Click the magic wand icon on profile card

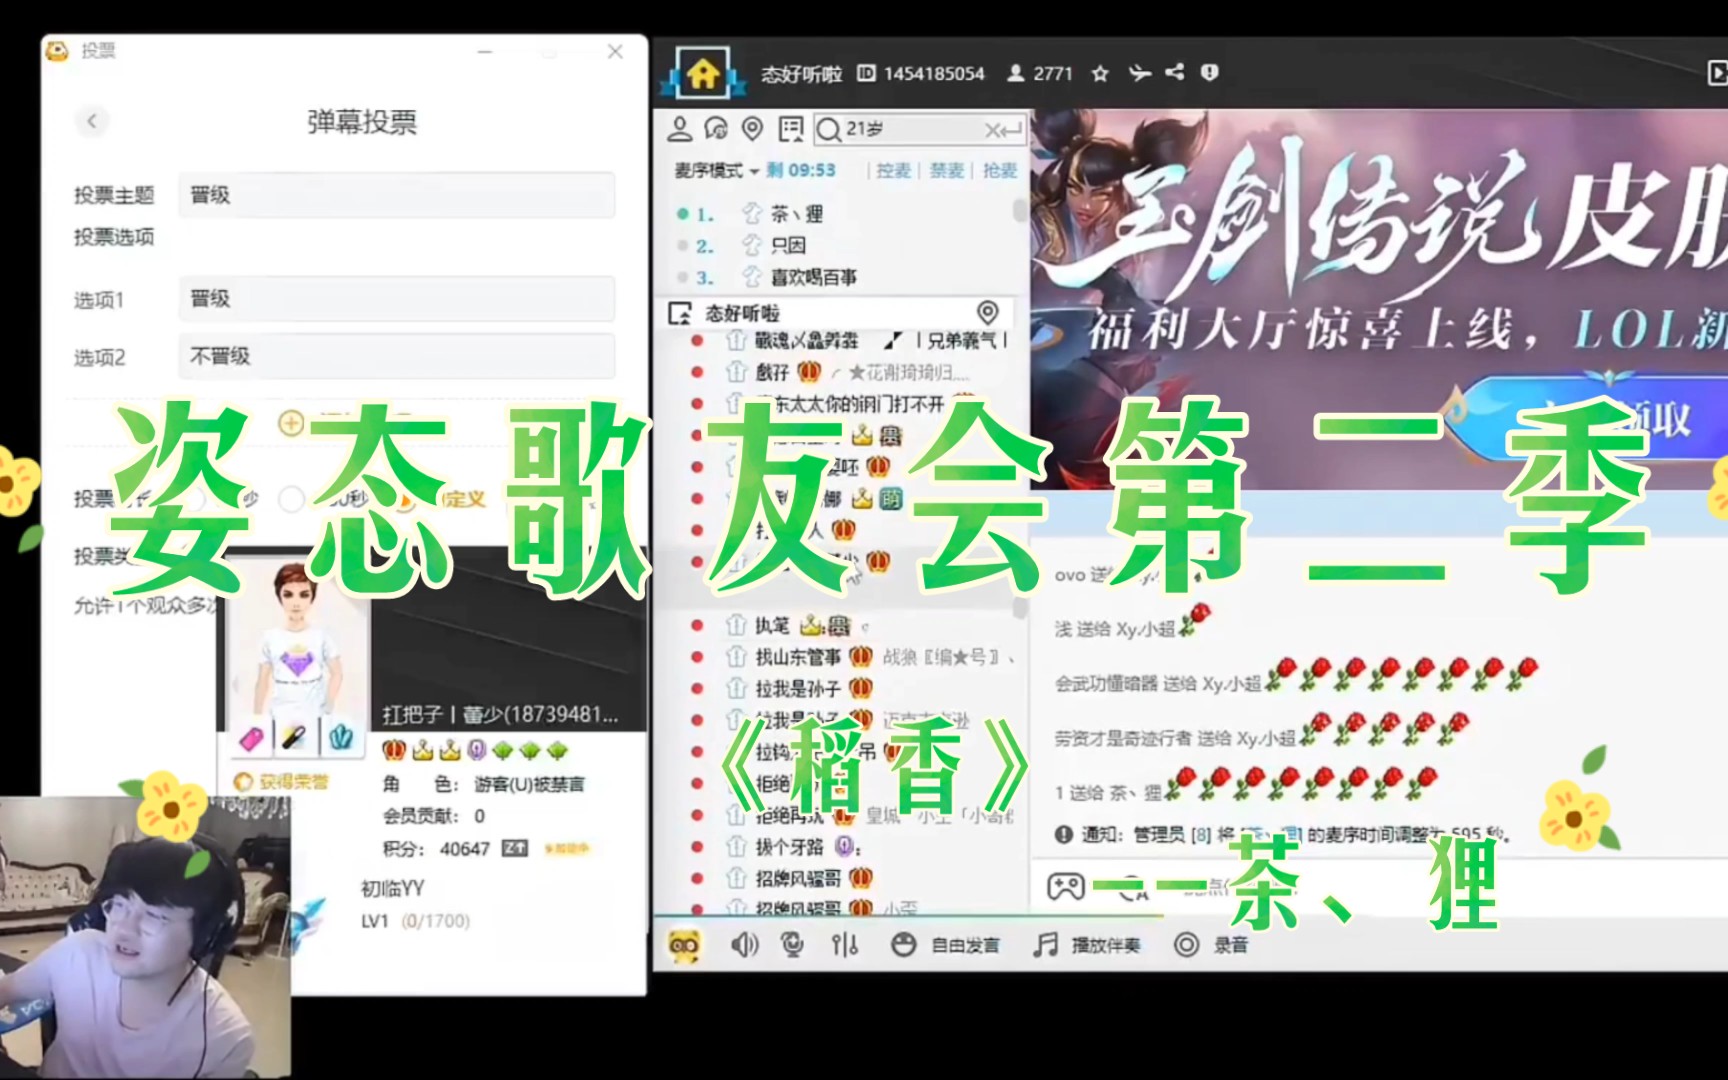[x=295, y=738]
